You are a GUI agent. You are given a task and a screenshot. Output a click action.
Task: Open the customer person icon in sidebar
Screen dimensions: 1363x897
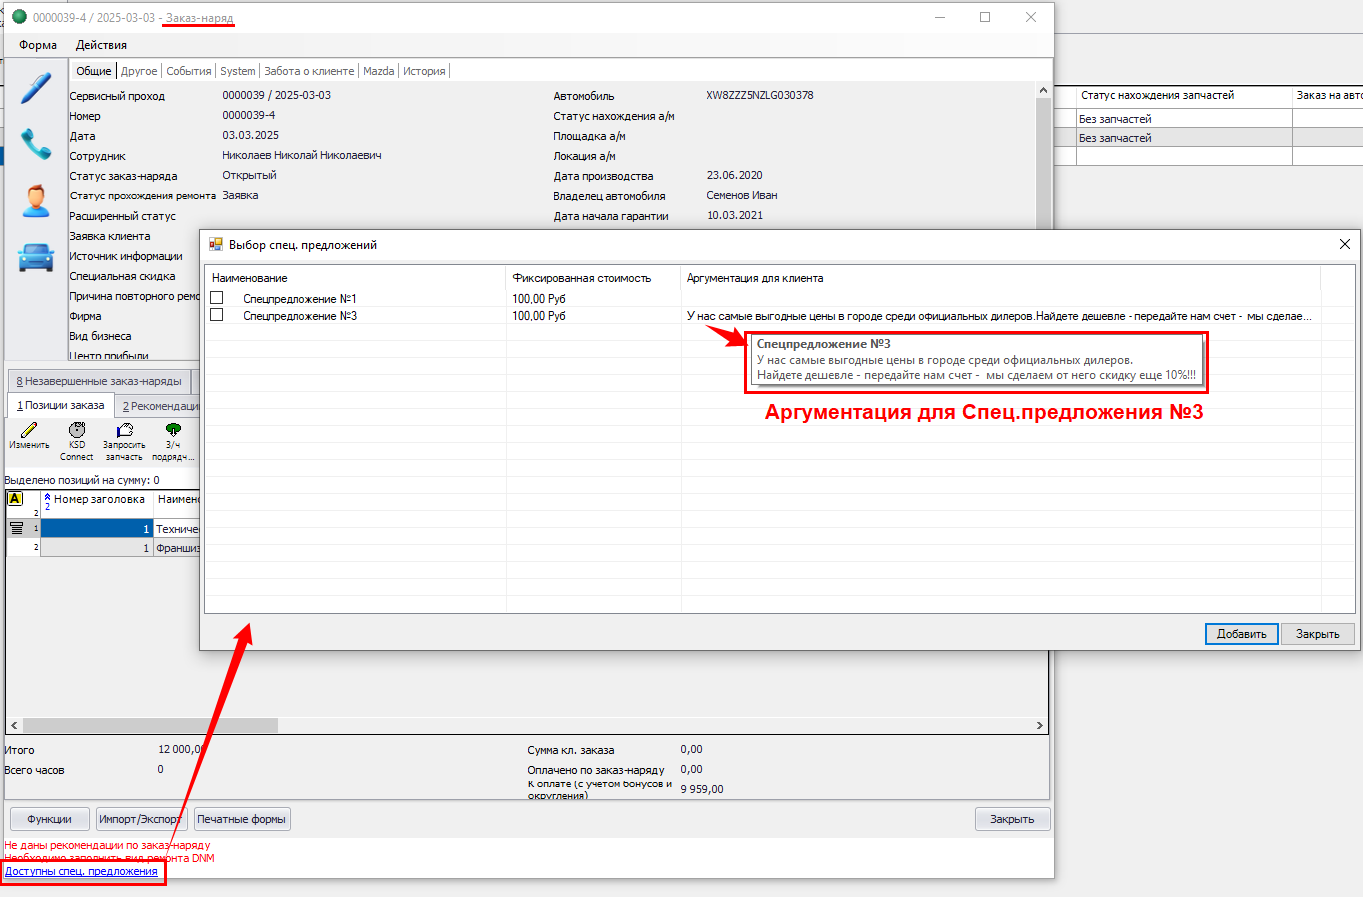36,200
